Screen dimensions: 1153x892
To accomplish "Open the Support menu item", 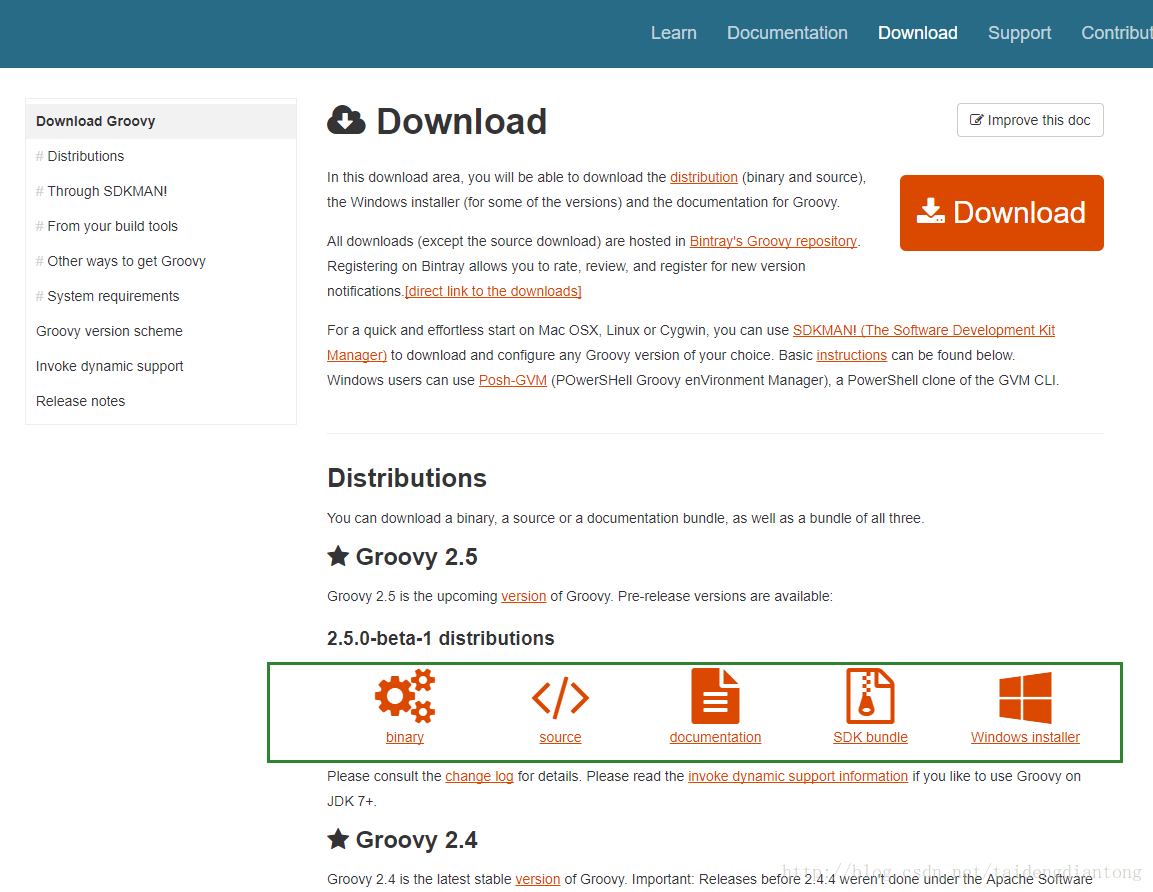I will point(1019,33).
